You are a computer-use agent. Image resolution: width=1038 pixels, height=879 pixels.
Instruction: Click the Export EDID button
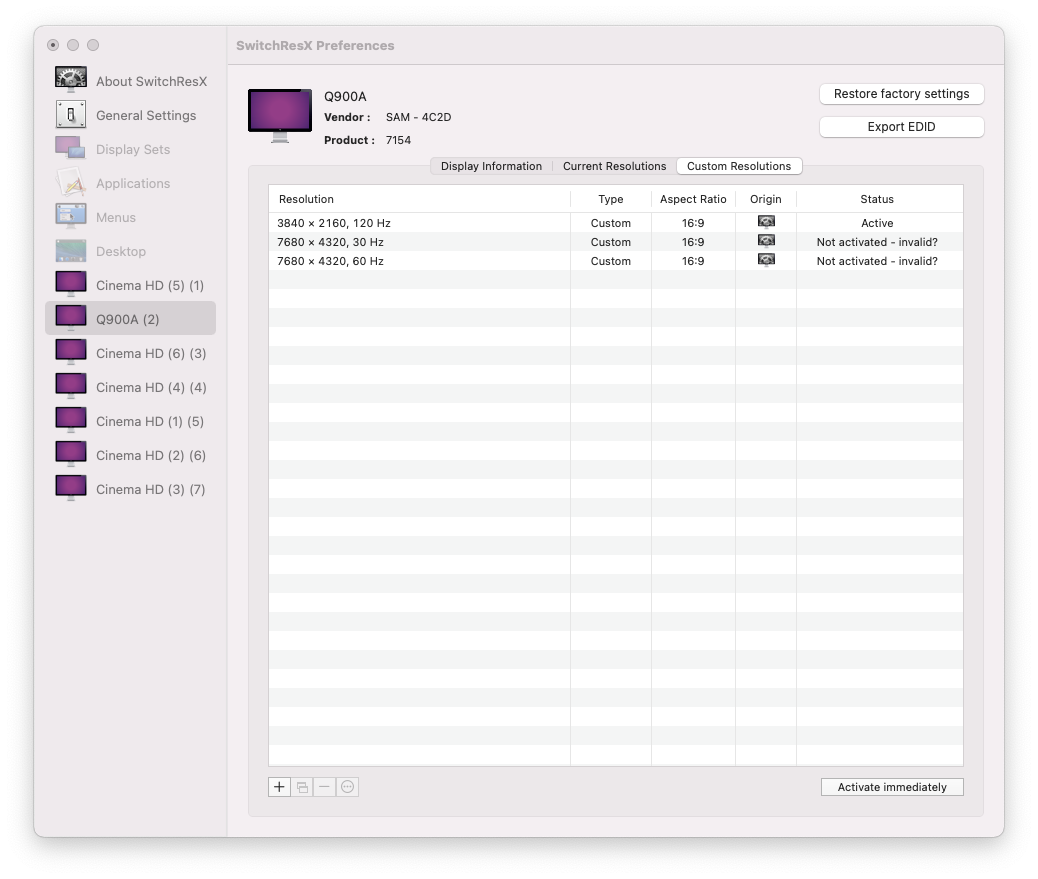tap(901, 127)
